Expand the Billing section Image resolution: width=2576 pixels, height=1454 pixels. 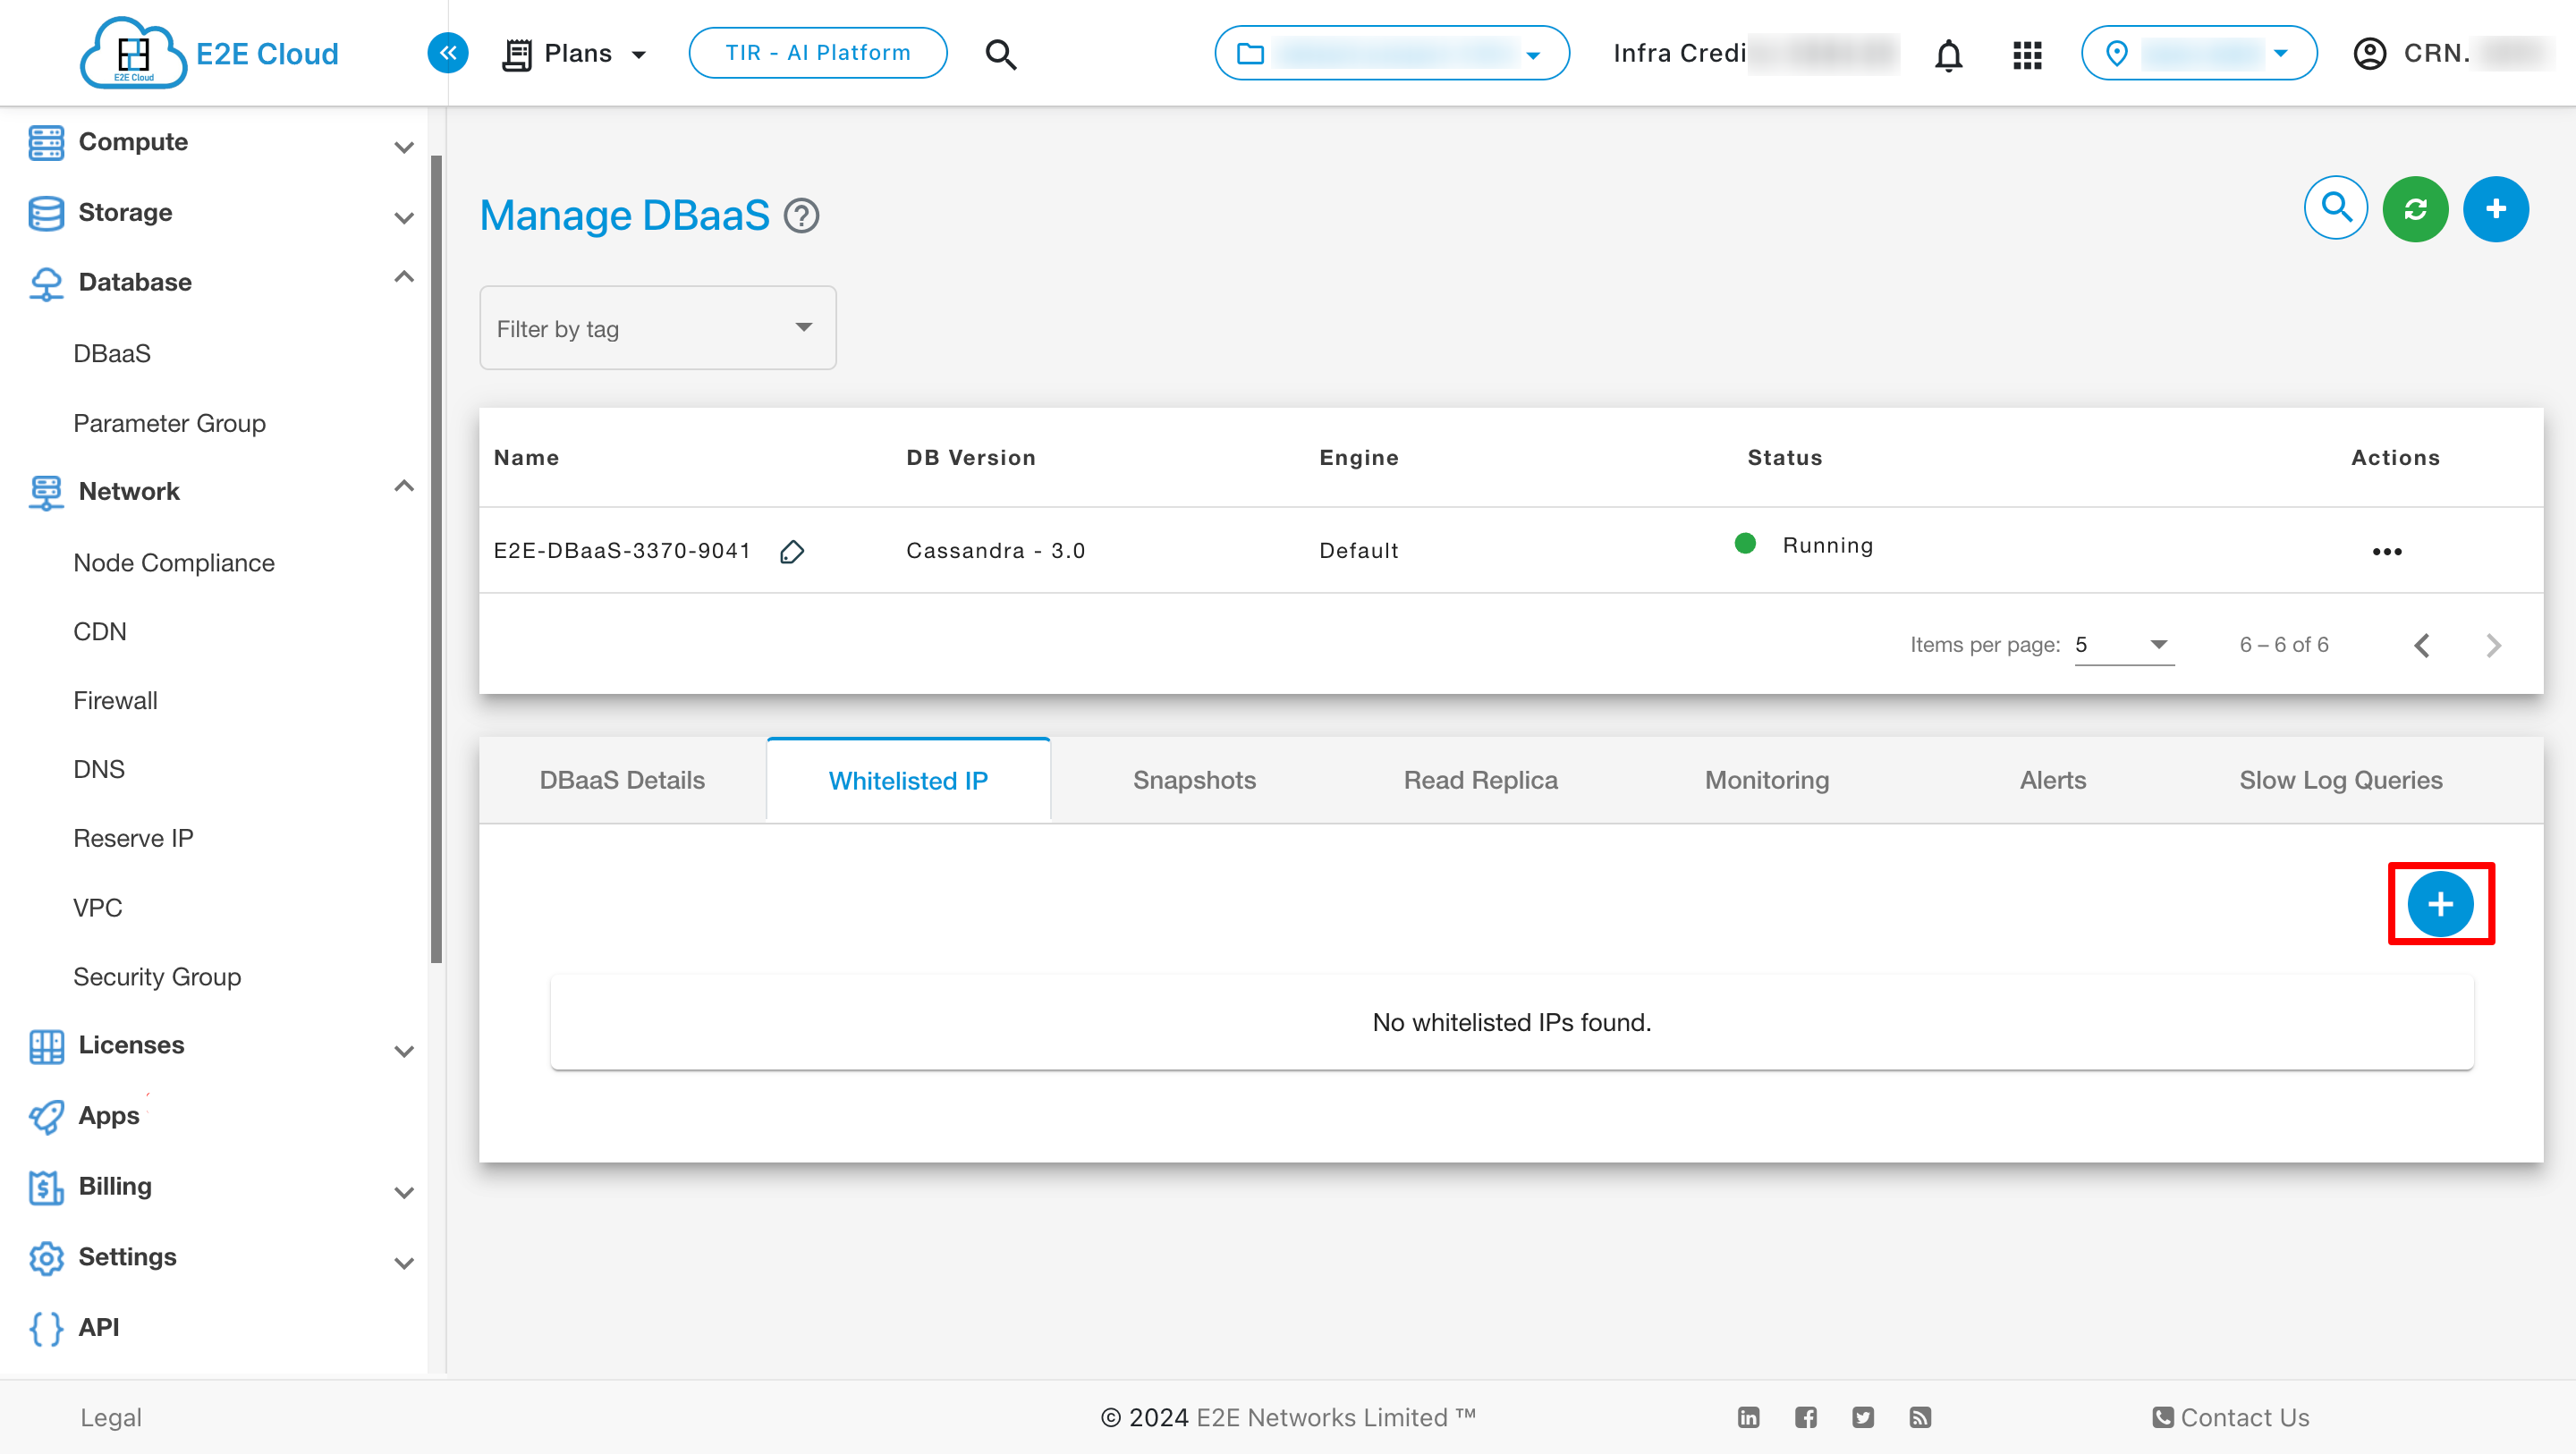(x=404, y=1192)
